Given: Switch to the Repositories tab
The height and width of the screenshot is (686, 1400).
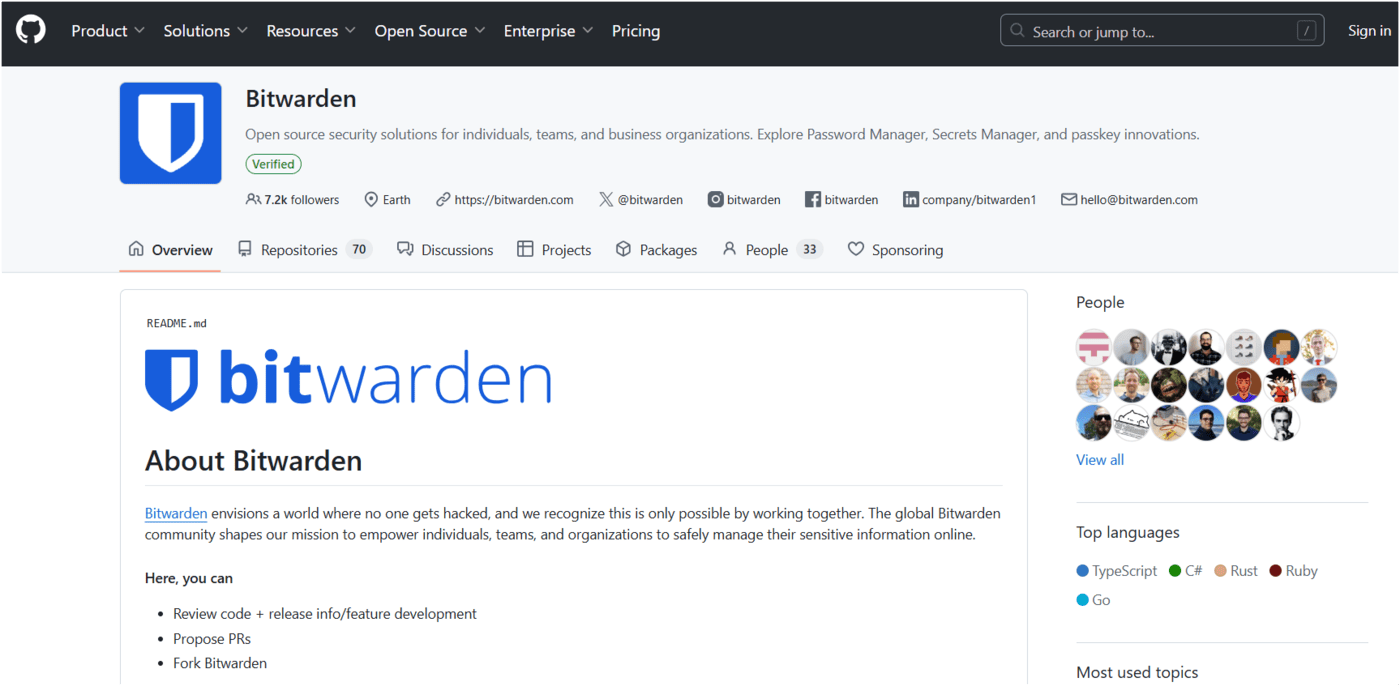Looking at the screenshot, I should [304, 250].
